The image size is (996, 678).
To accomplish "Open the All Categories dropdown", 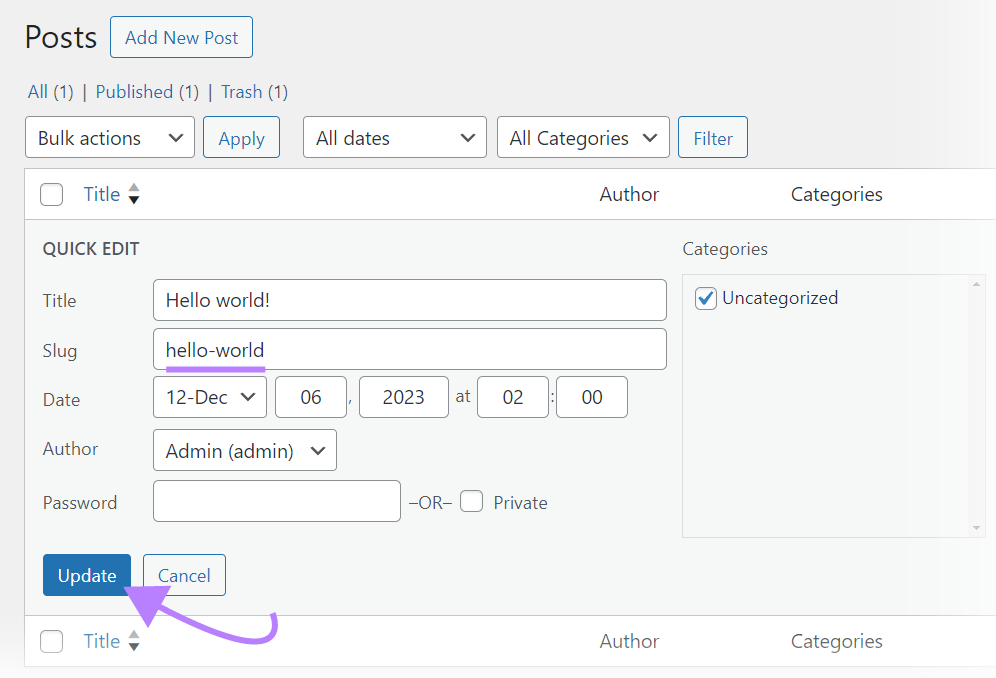I will [583, 137].
